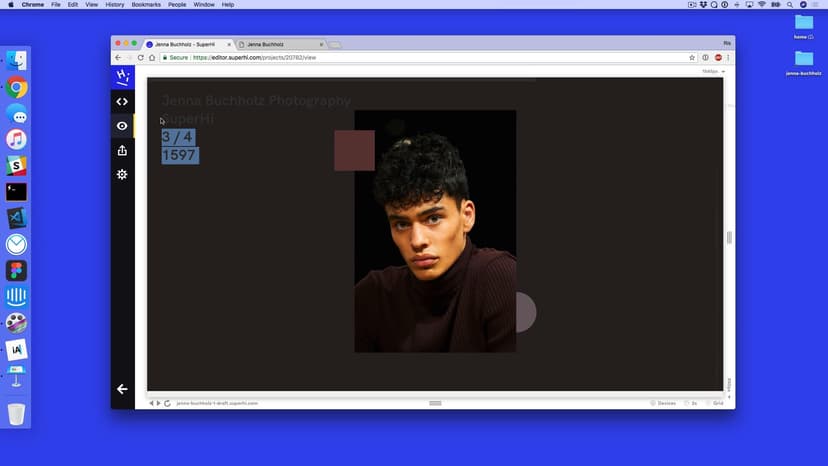Click the red square swatch over the photo
The image size is (828, 466).
[354, 151]
